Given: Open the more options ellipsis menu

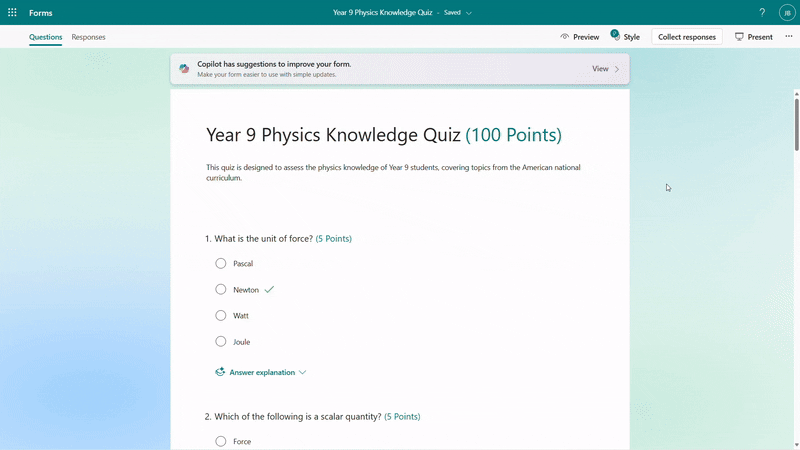Looking at the screenshot, I should click(x=789, y=36).
